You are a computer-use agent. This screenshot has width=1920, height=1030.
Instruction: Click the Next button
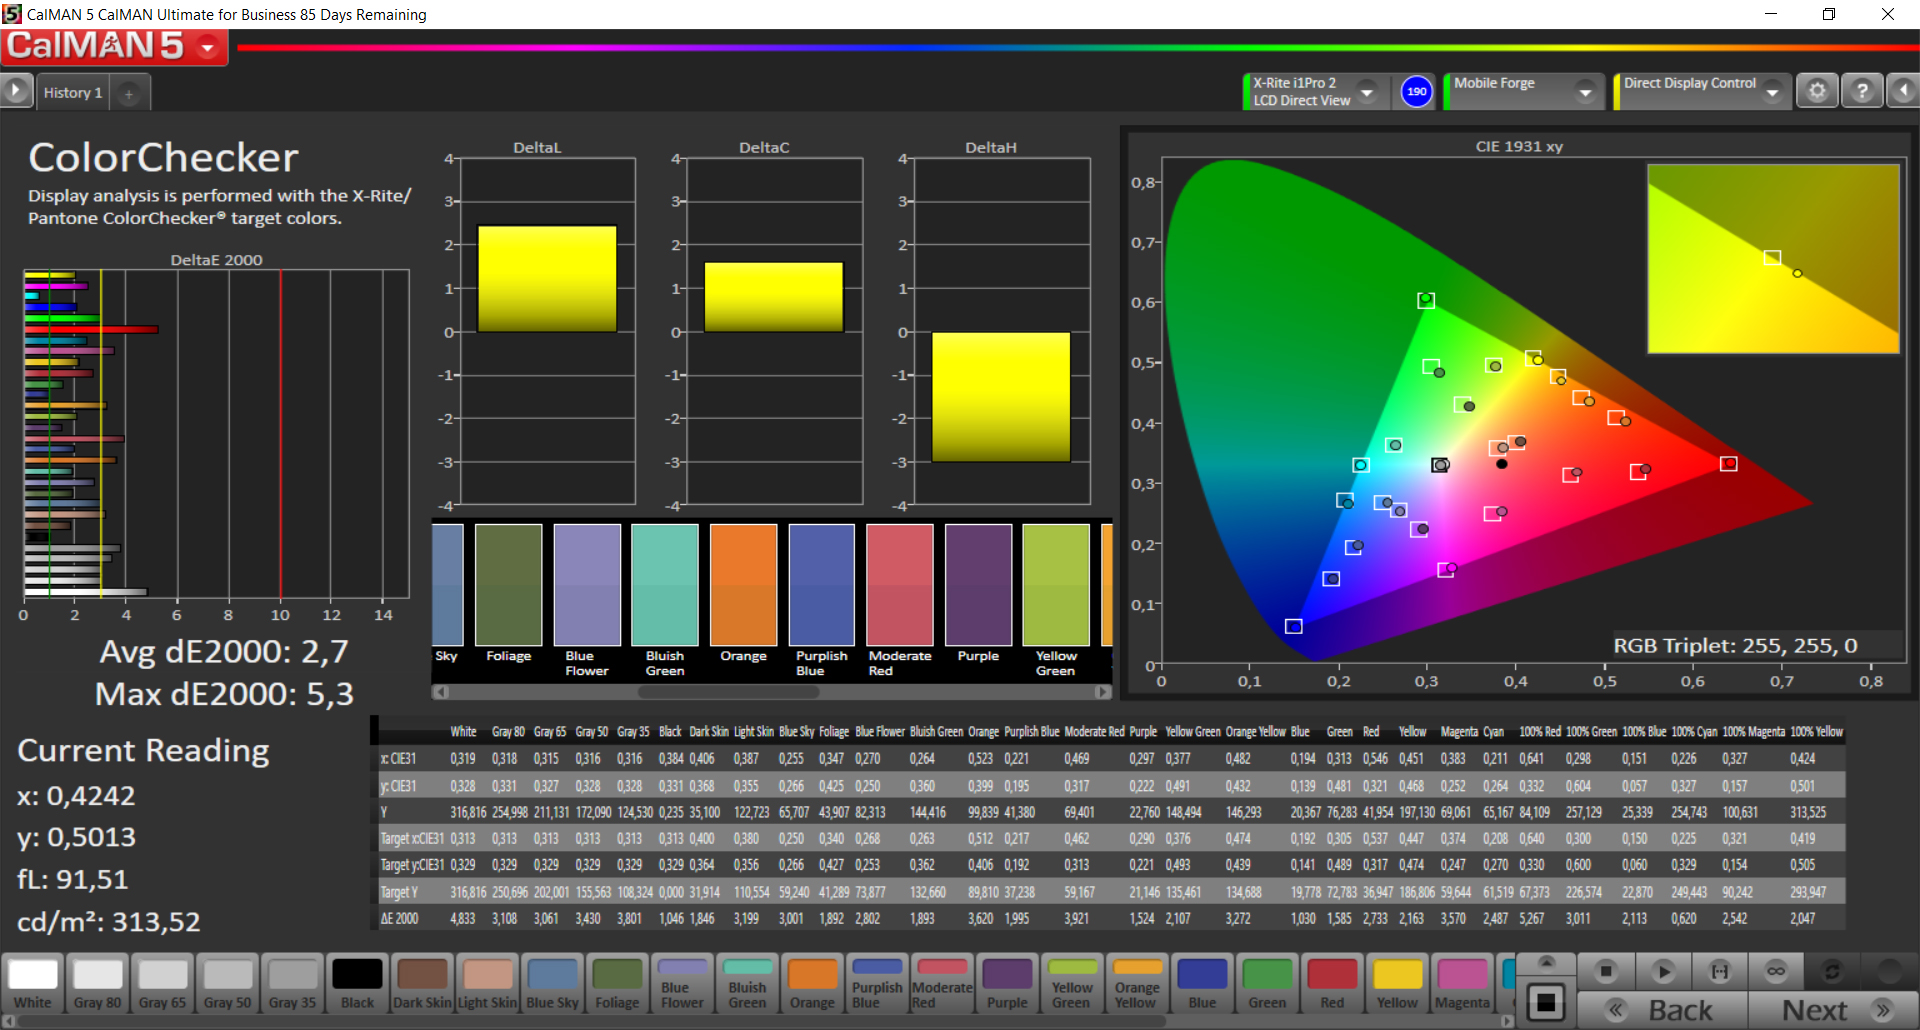pyautogui.click(x=1831, y=1010)
